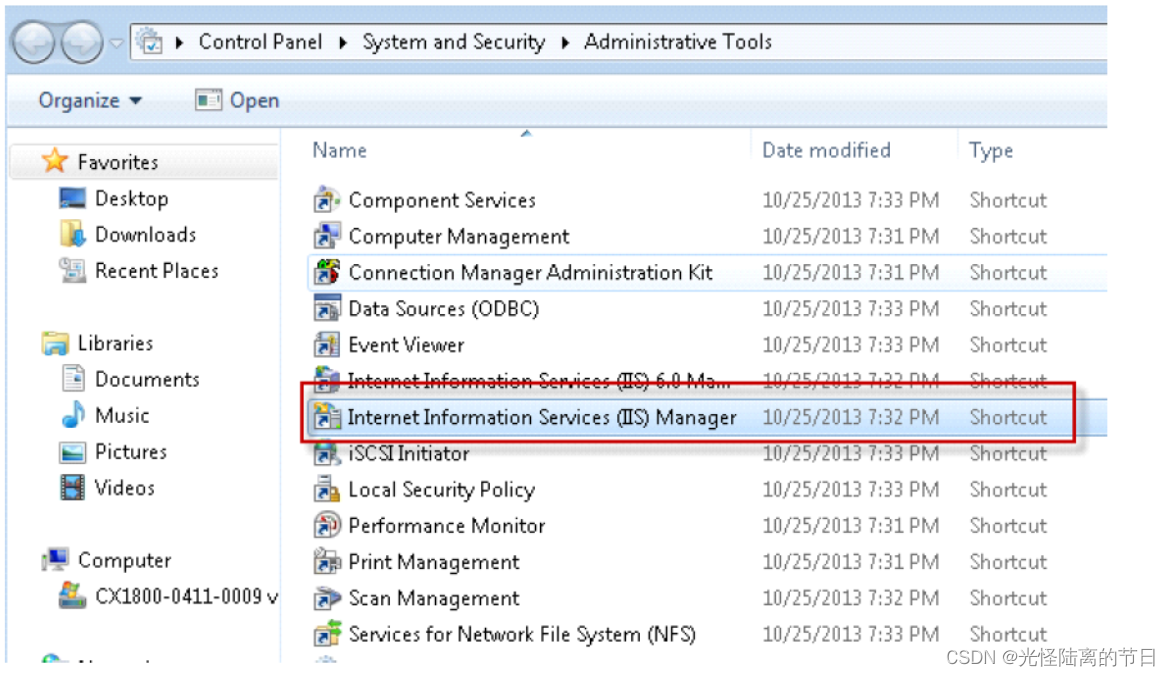Sort by the Type column header
1170x676 pixels.
pyautogui.click(x=991, y=150)
